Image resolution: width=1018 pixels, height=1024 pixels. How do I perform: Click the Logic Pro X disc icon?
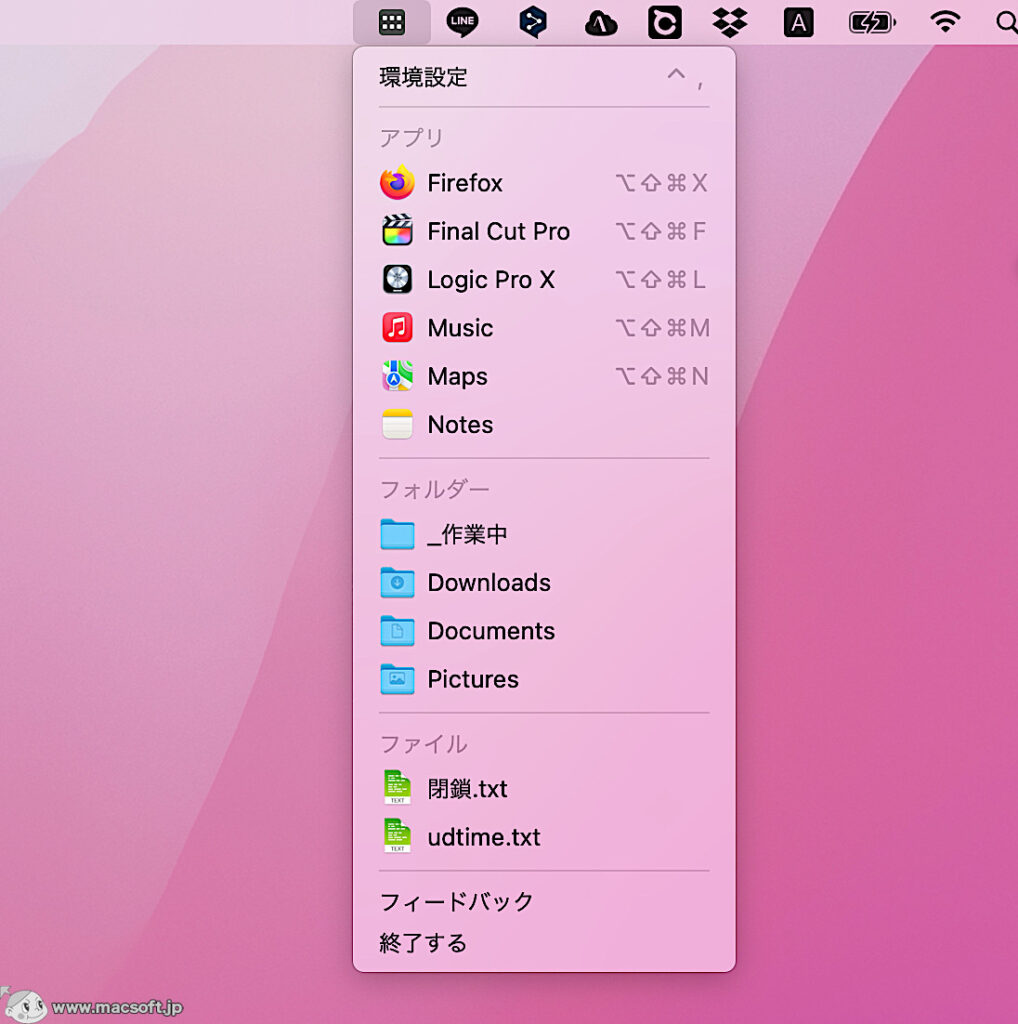[397, 279]
